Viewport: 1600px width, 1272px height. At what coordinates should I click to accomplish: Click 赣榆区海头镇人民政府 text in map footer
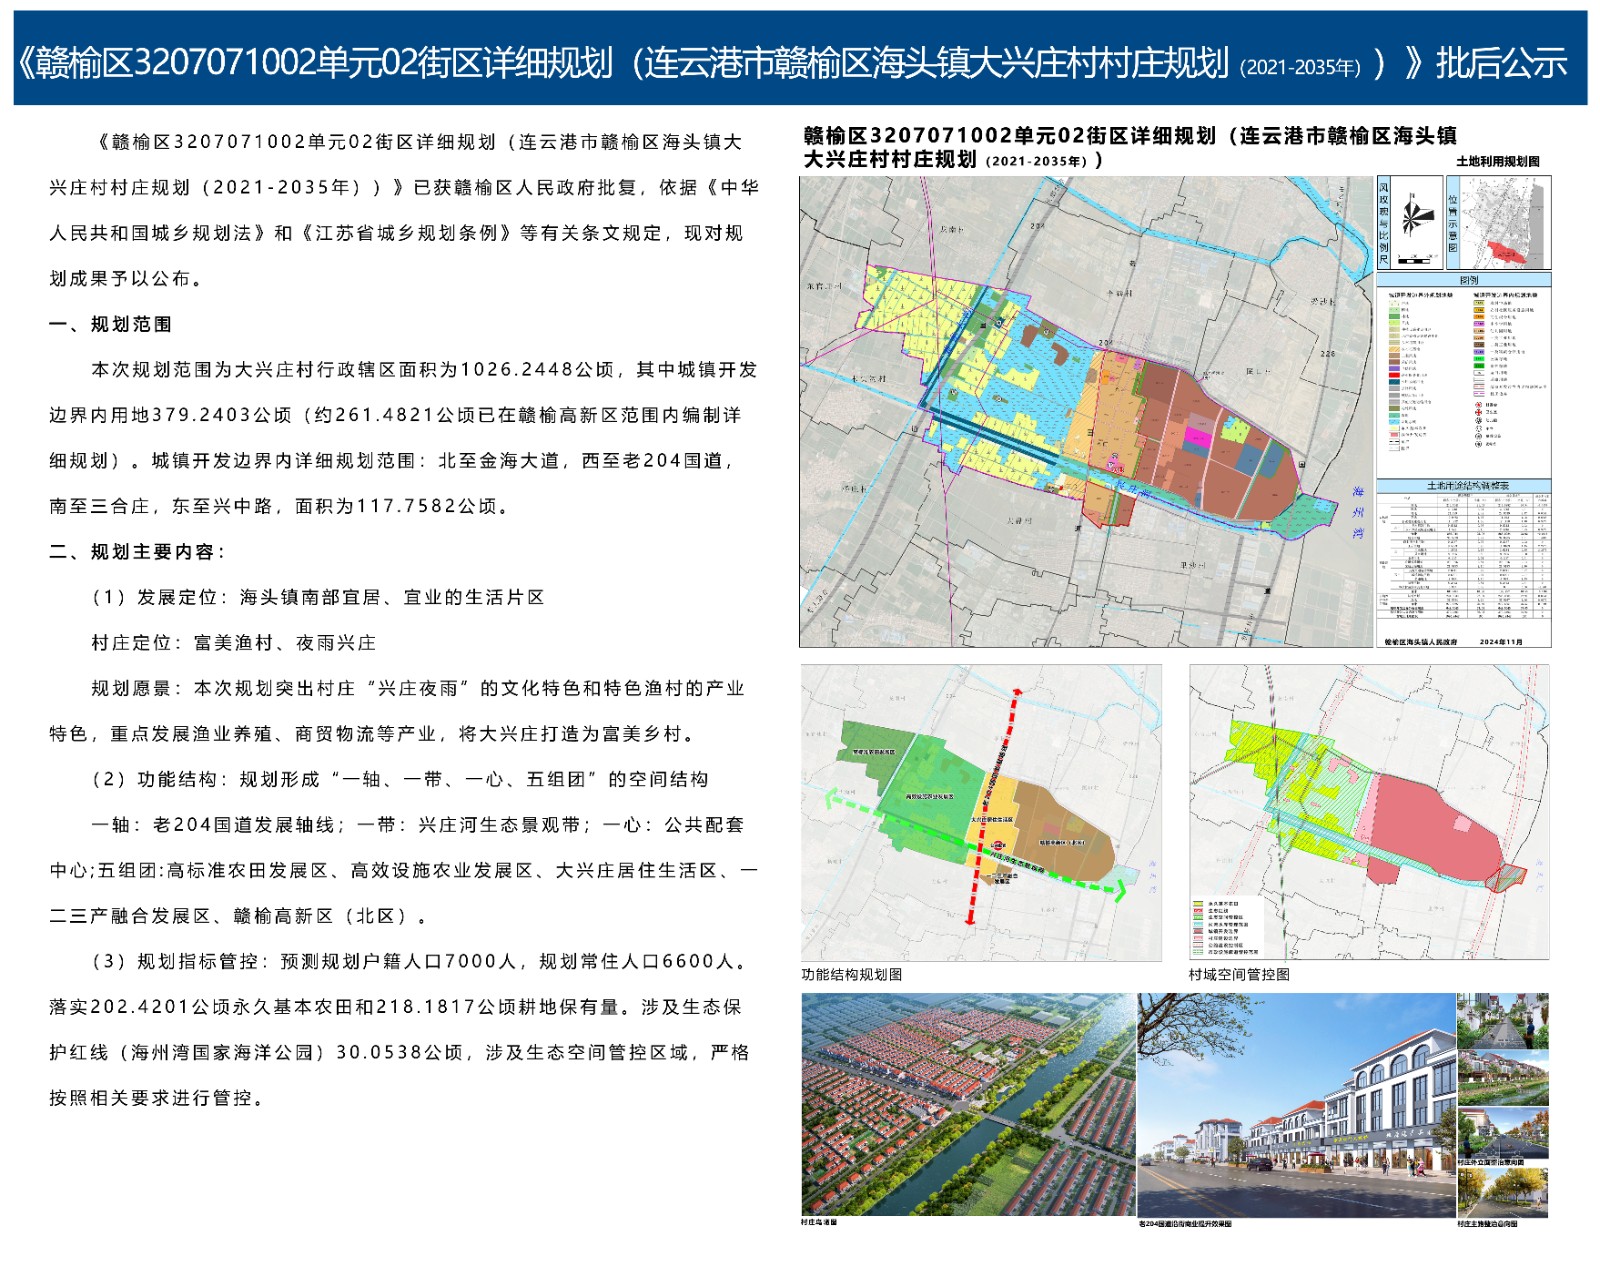tap(1420, 641)
